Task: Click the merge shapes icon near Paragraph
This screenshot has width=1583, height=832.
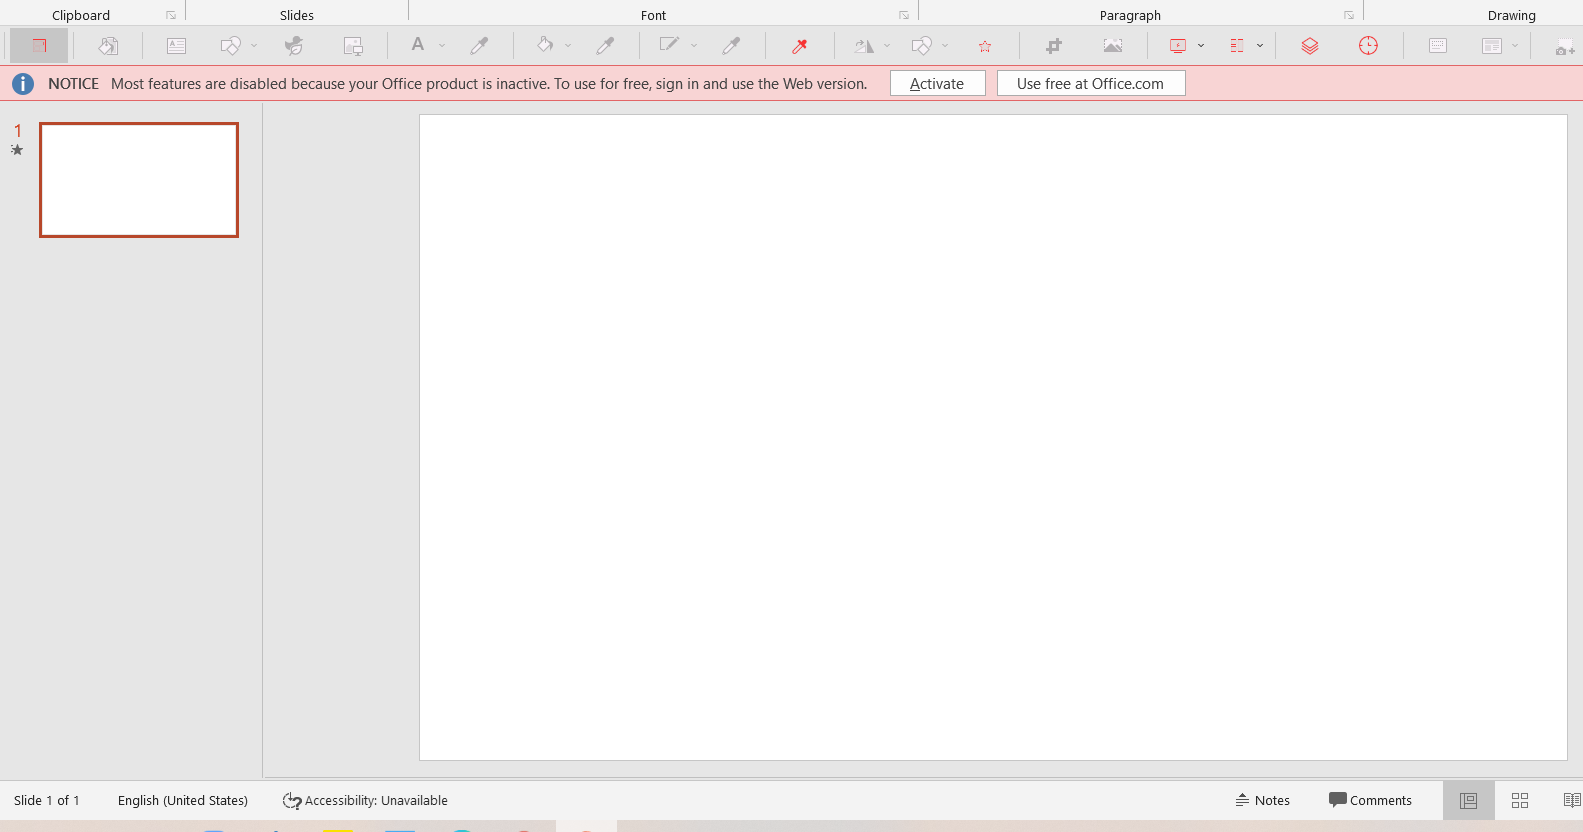Action: (x=922, y=46)
